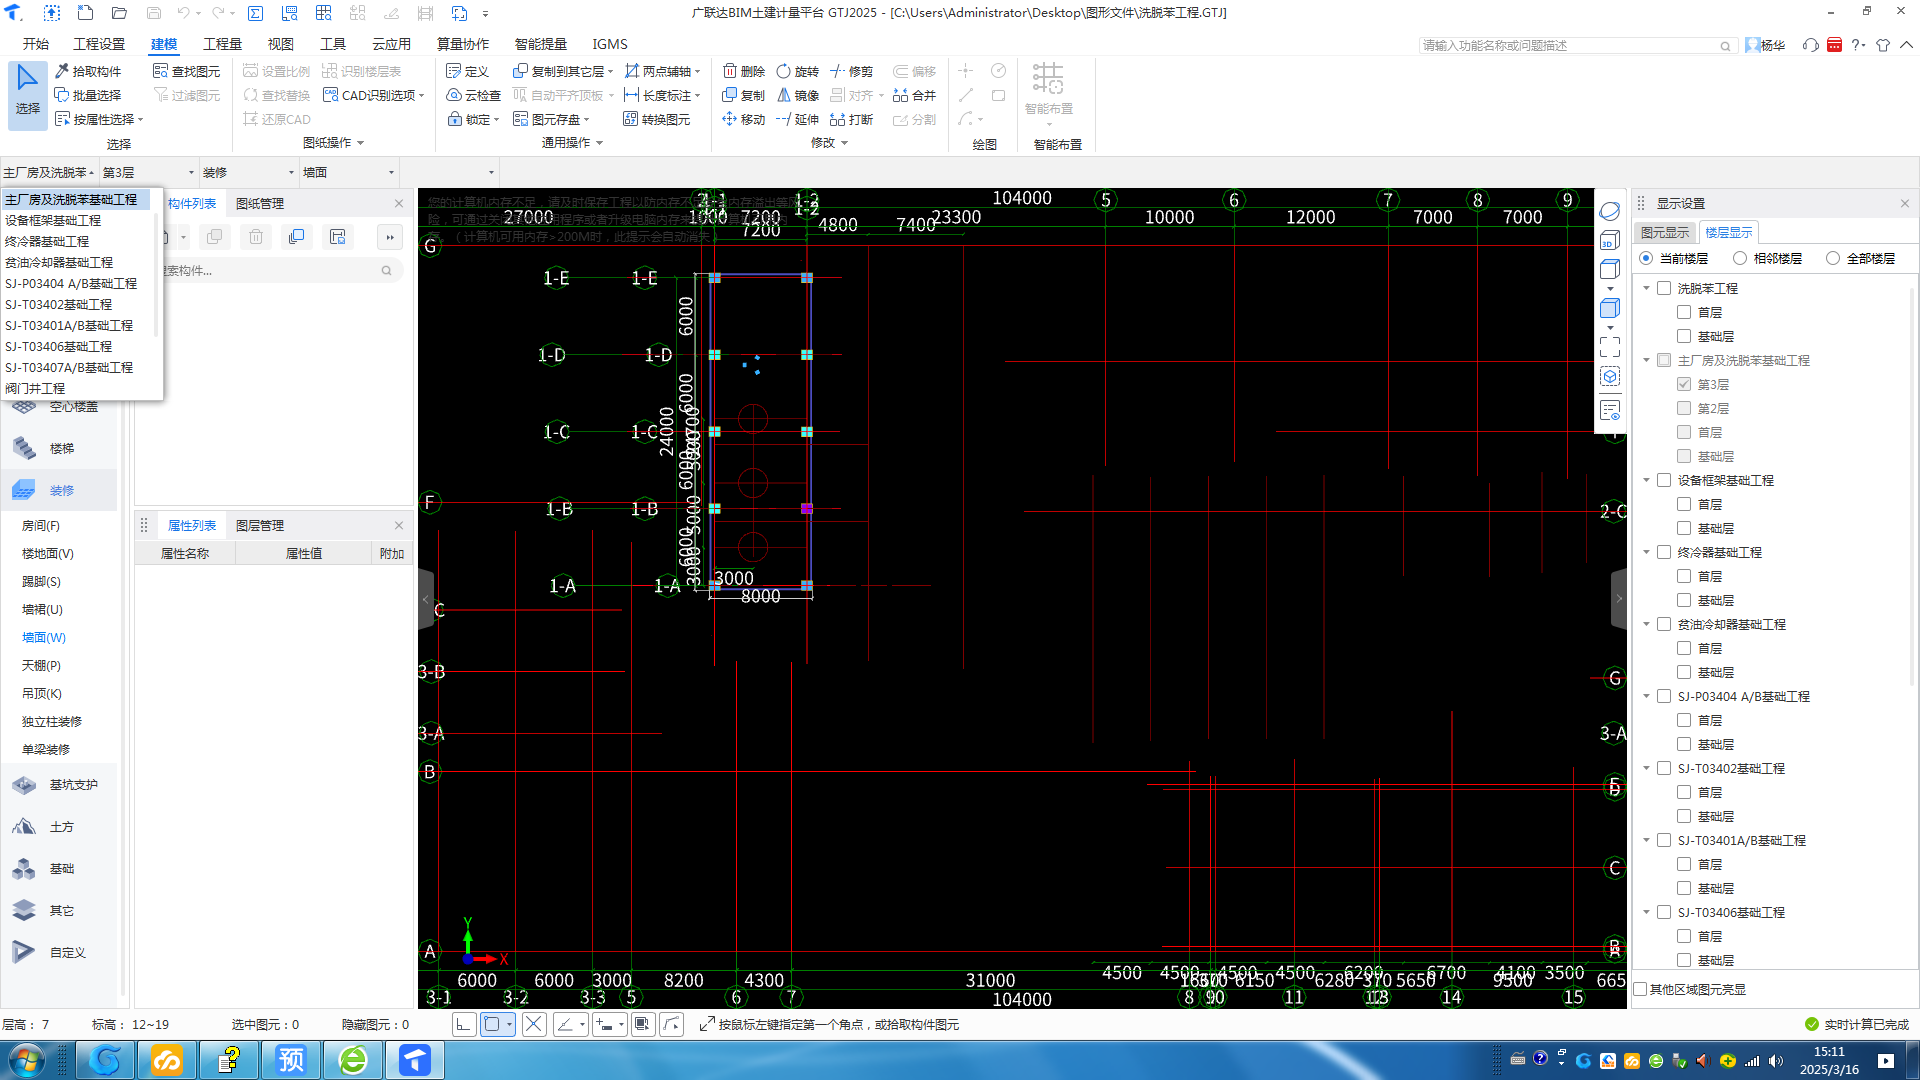Expand 图纸操作 group arrow
The height and width of the screenshot is (1080, 1920).
click(360, 143)
